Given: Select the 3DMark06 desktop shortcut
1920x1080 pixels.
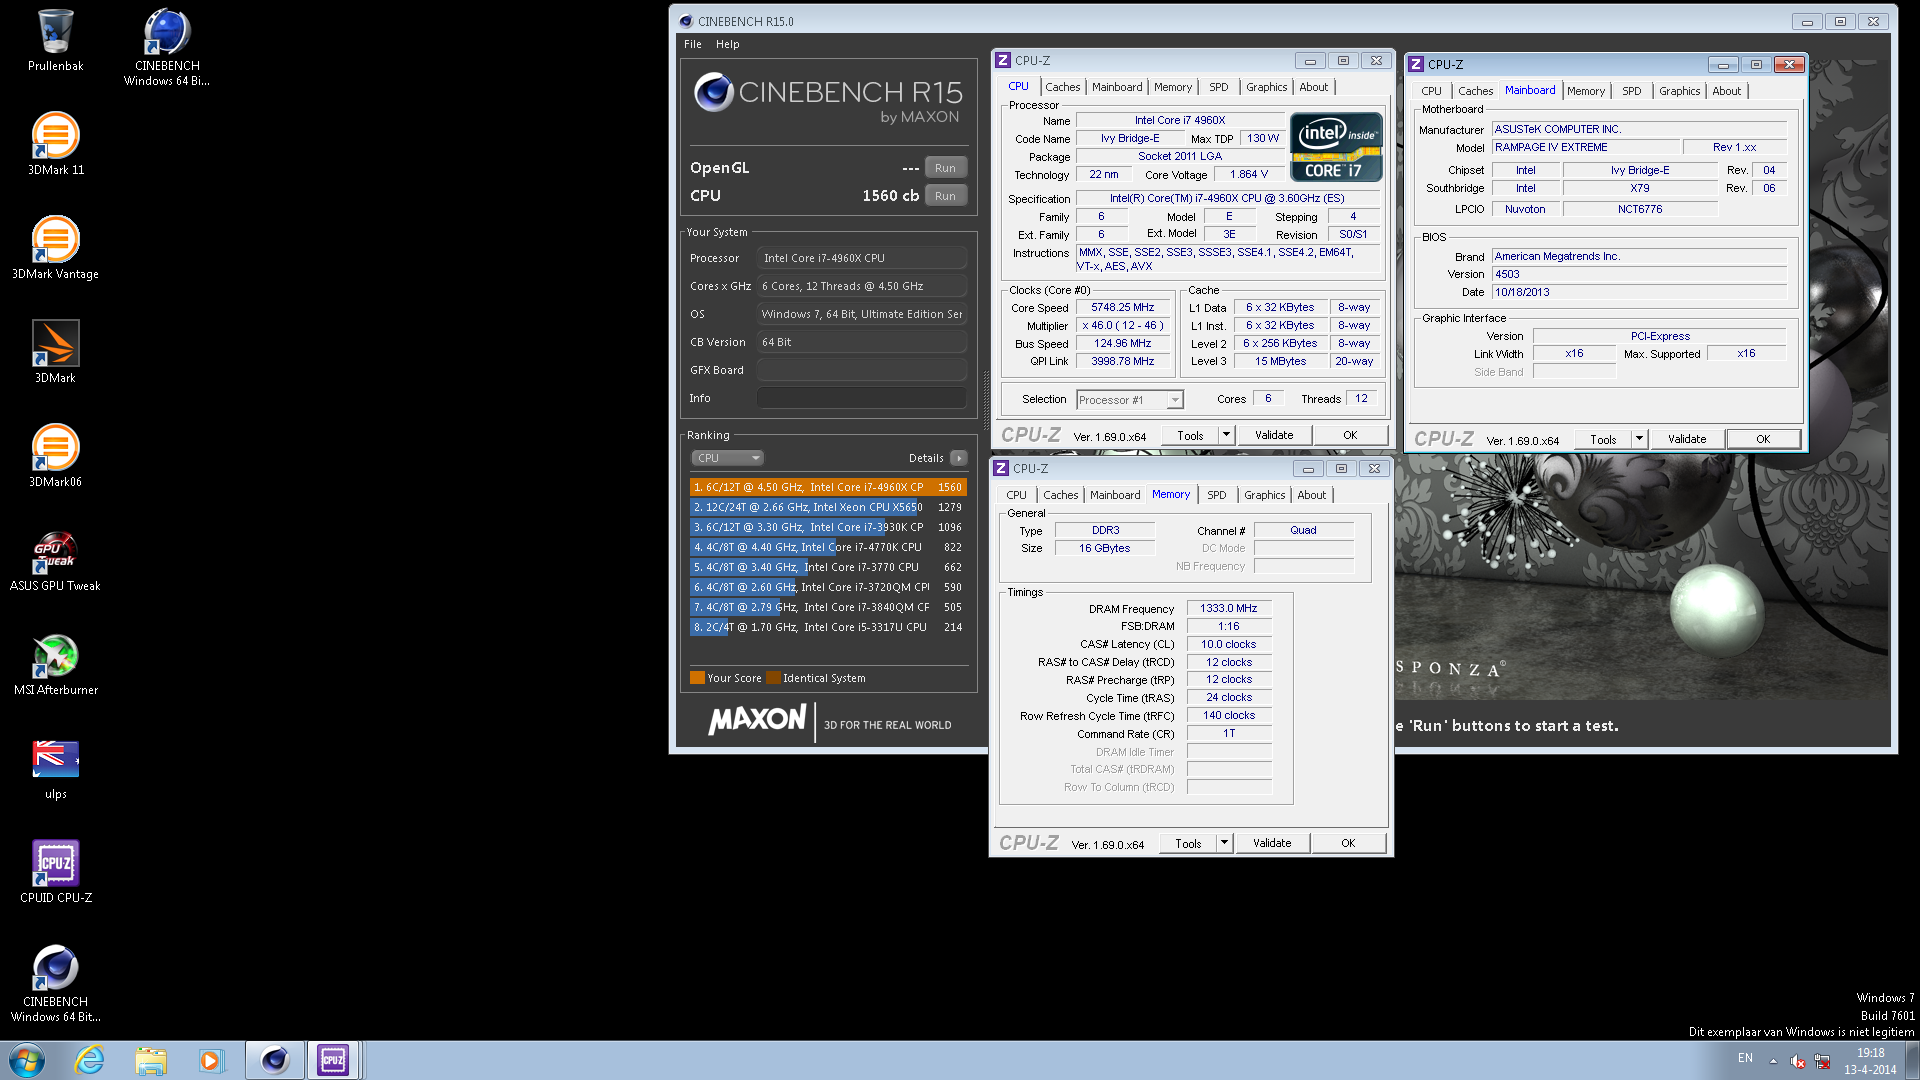Looking at the screenshot, I should click(x=55, y=456).
